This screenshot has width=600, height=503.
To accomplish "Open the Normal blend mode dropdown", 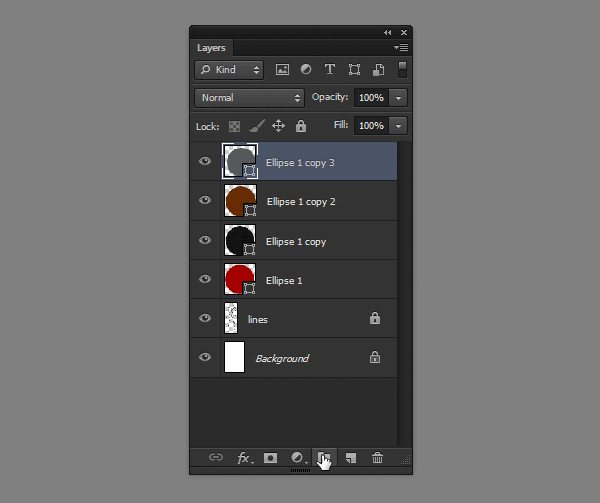I will (250, 98).
